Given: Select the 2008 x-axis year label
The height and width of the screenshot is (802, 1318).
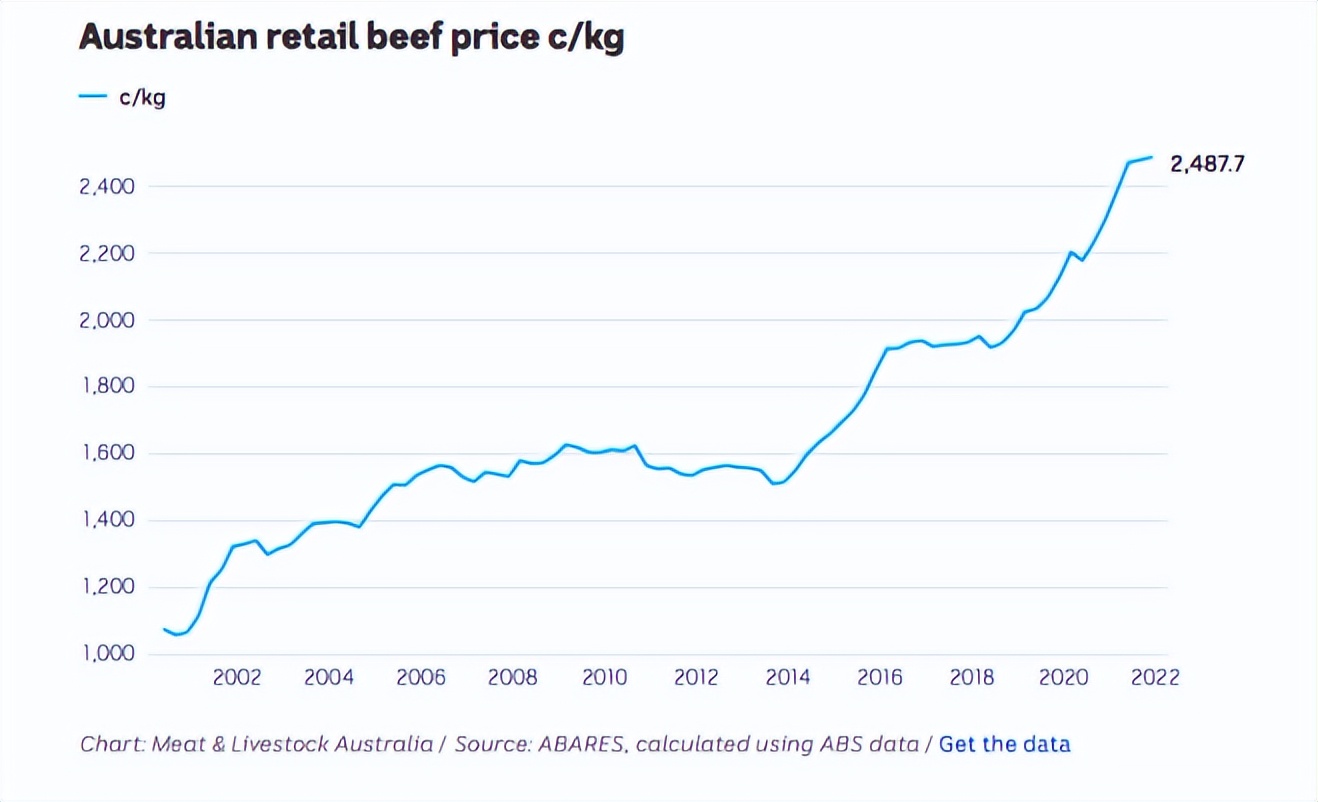Looking at the screenshot, I should [512, 678].
